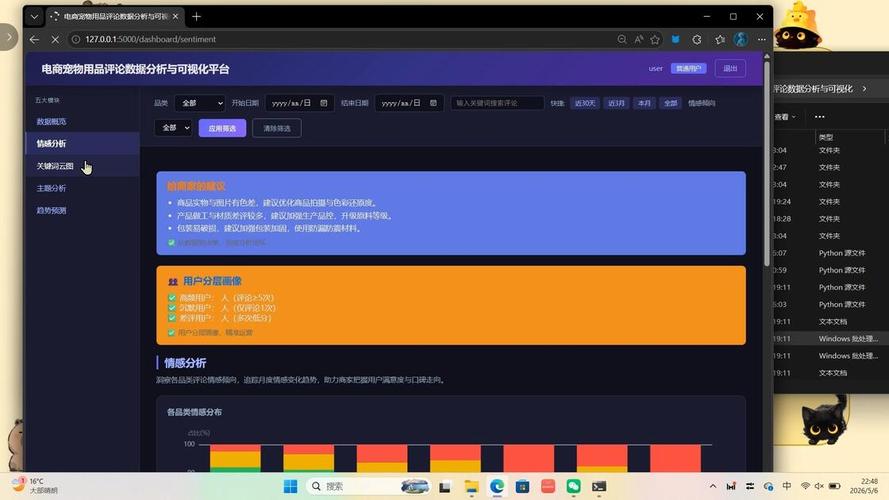Open the browser extensions puzzle icon
Viewport: 889px width, 500px height.
[697, 39]
